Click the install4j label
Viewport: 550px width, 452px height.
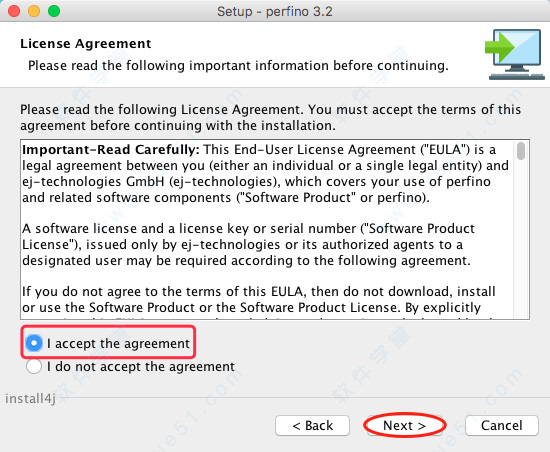point(30,399)
